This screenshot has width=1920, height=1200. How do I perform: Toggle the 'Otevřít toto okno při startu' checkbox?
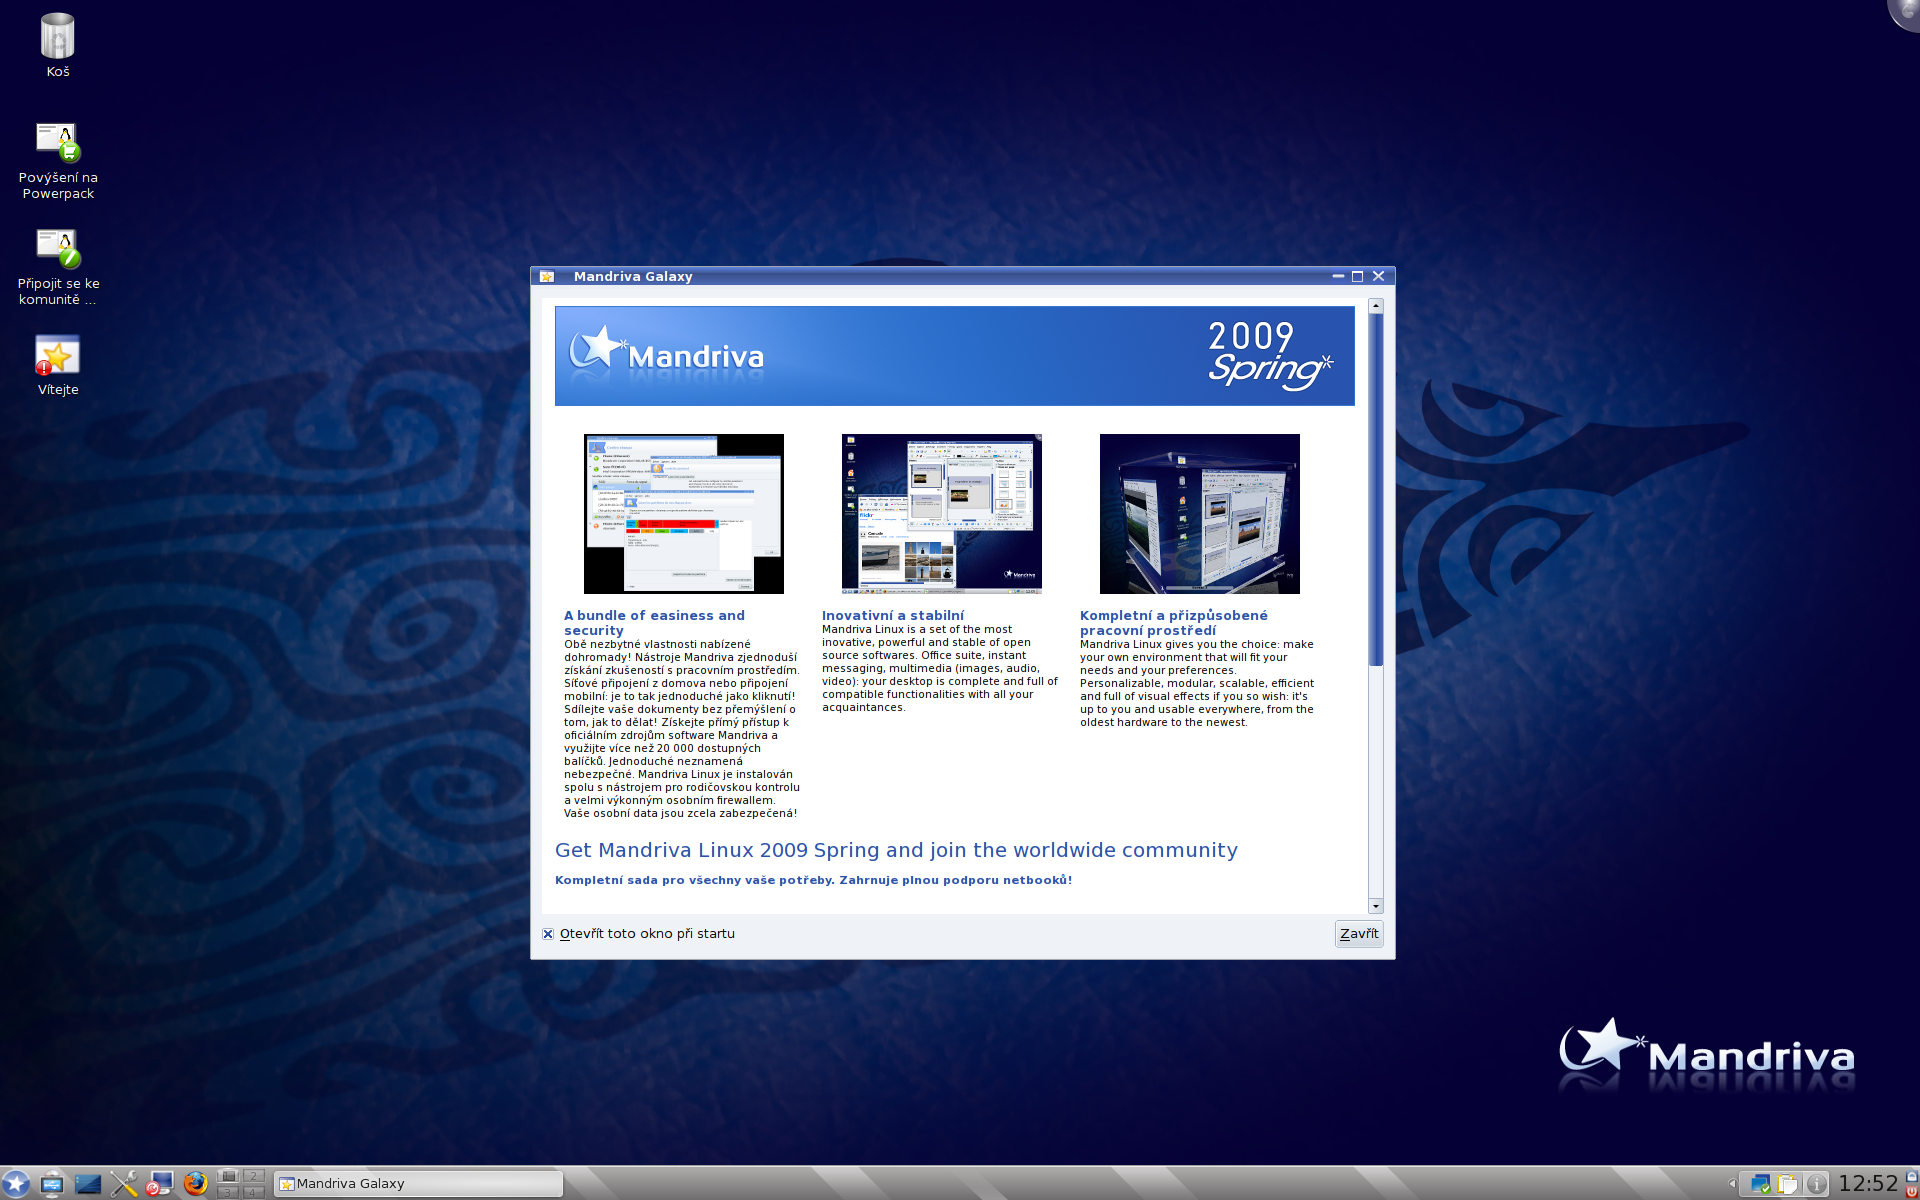548,934
